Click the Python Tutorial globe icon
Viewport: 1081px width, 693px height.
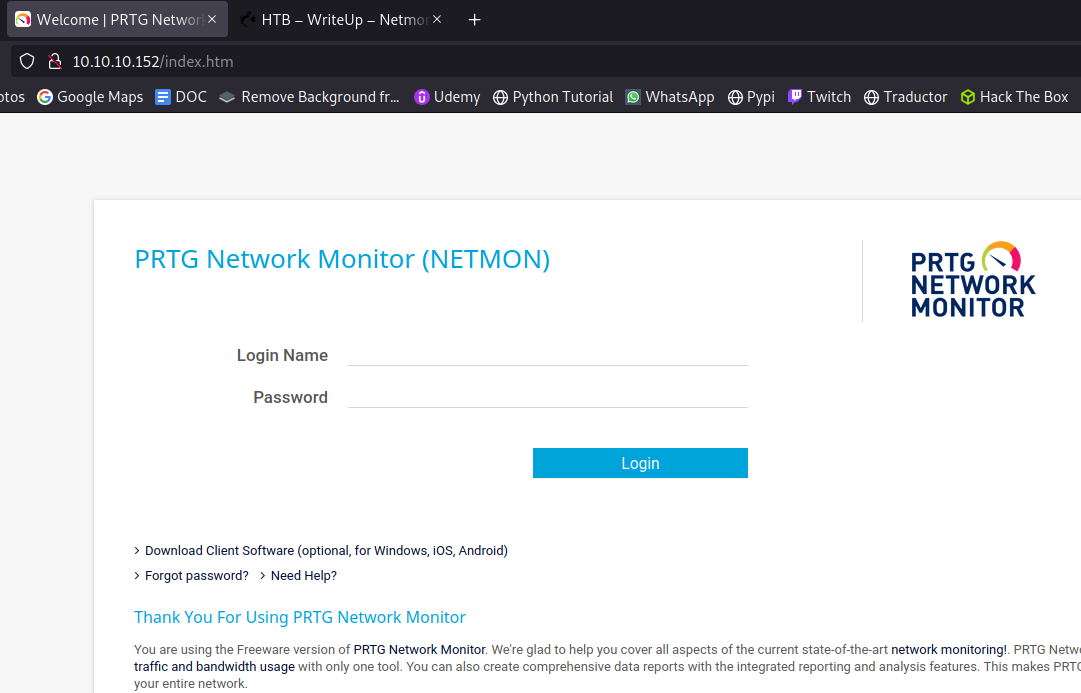tap(501, 98)
